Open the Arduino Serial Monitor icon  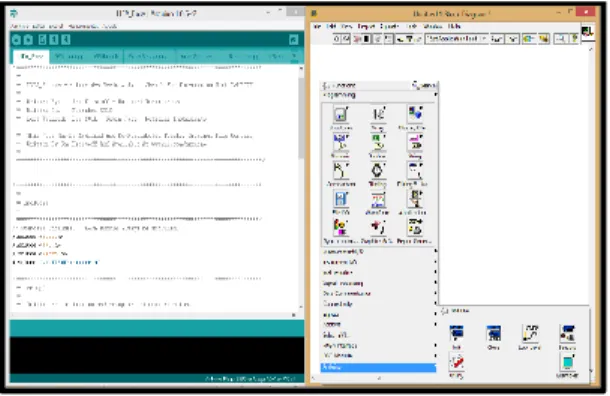click(x=294, y=40)
